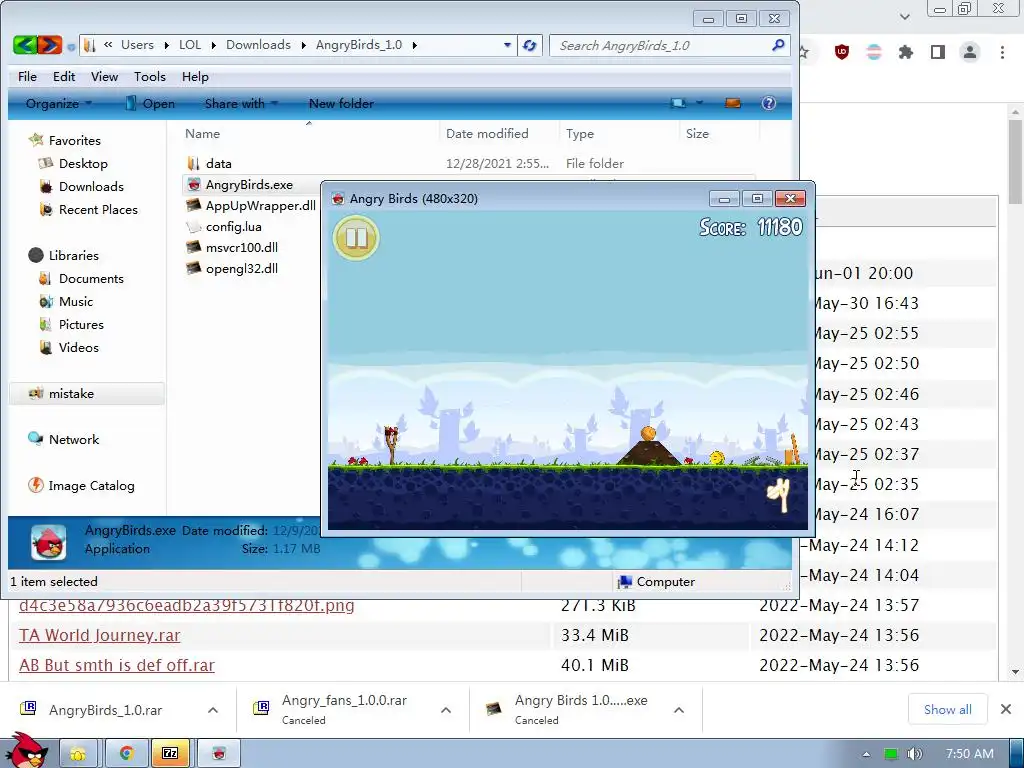1024x768 pixels.
Task: Click the green tray status icon
Action: click(x=890, y=754)
